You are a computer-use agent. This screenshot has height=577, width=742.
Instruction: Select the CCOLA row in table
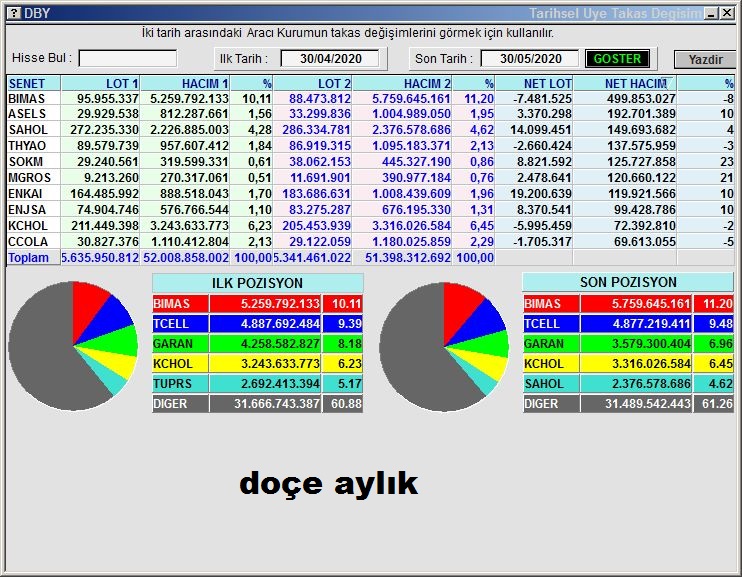[x=371, y=242]
